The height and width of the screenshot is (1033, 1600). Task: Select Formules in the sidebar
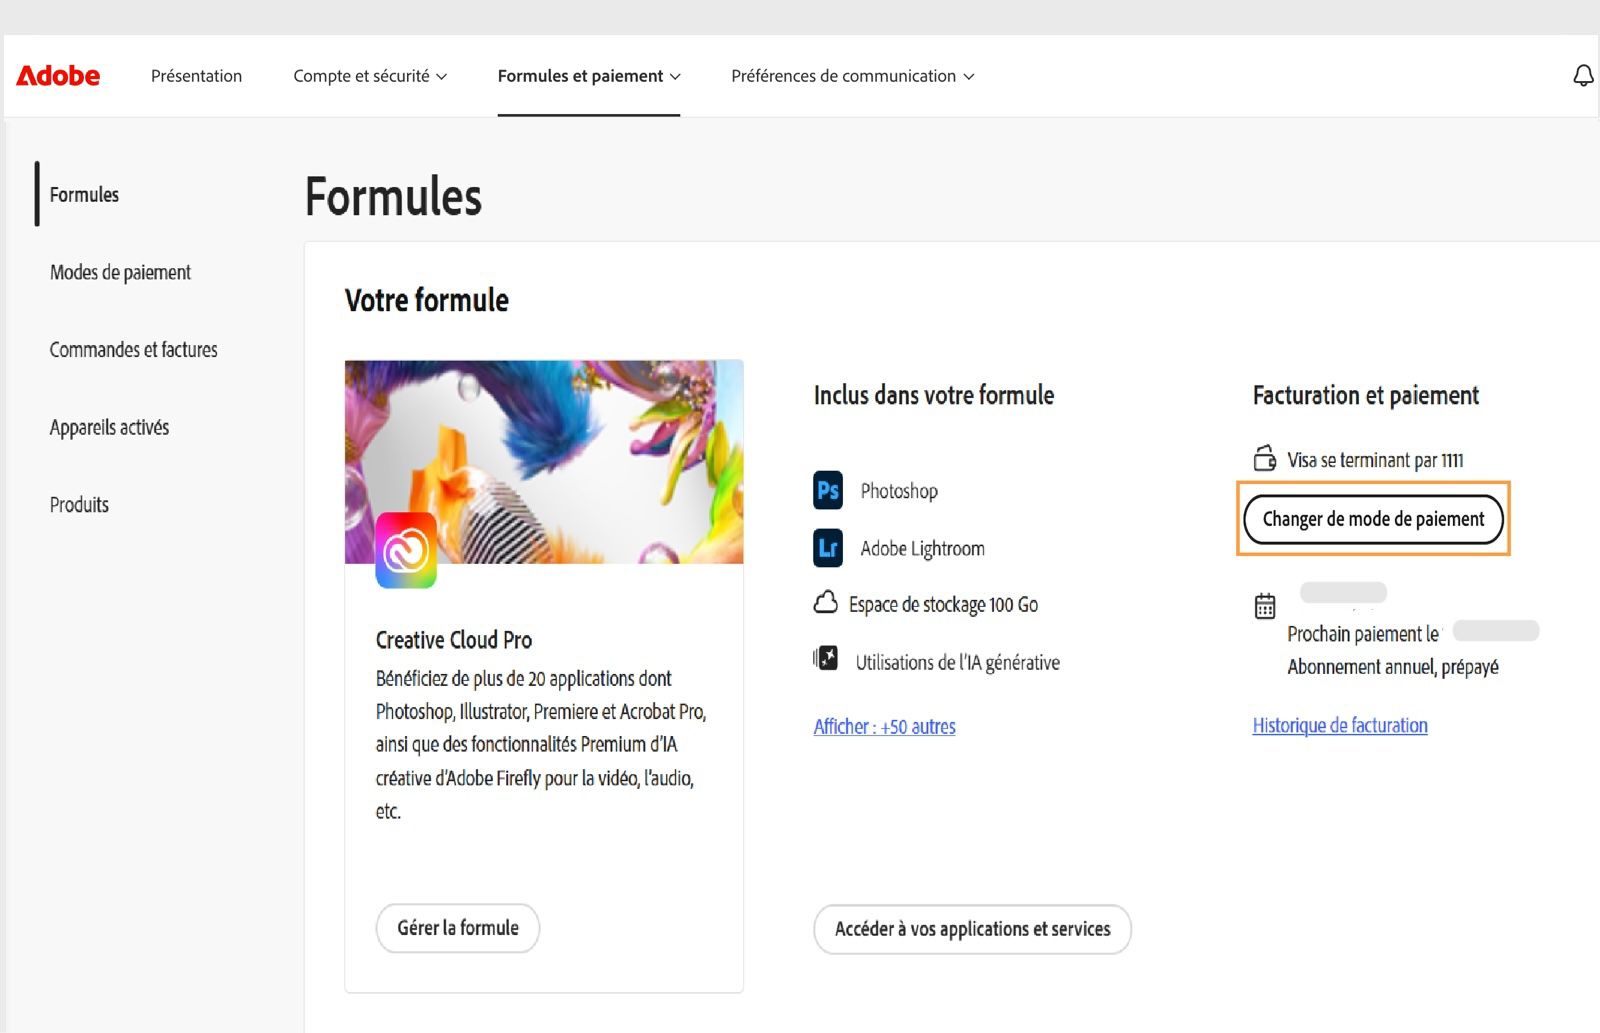coord(84,194)
